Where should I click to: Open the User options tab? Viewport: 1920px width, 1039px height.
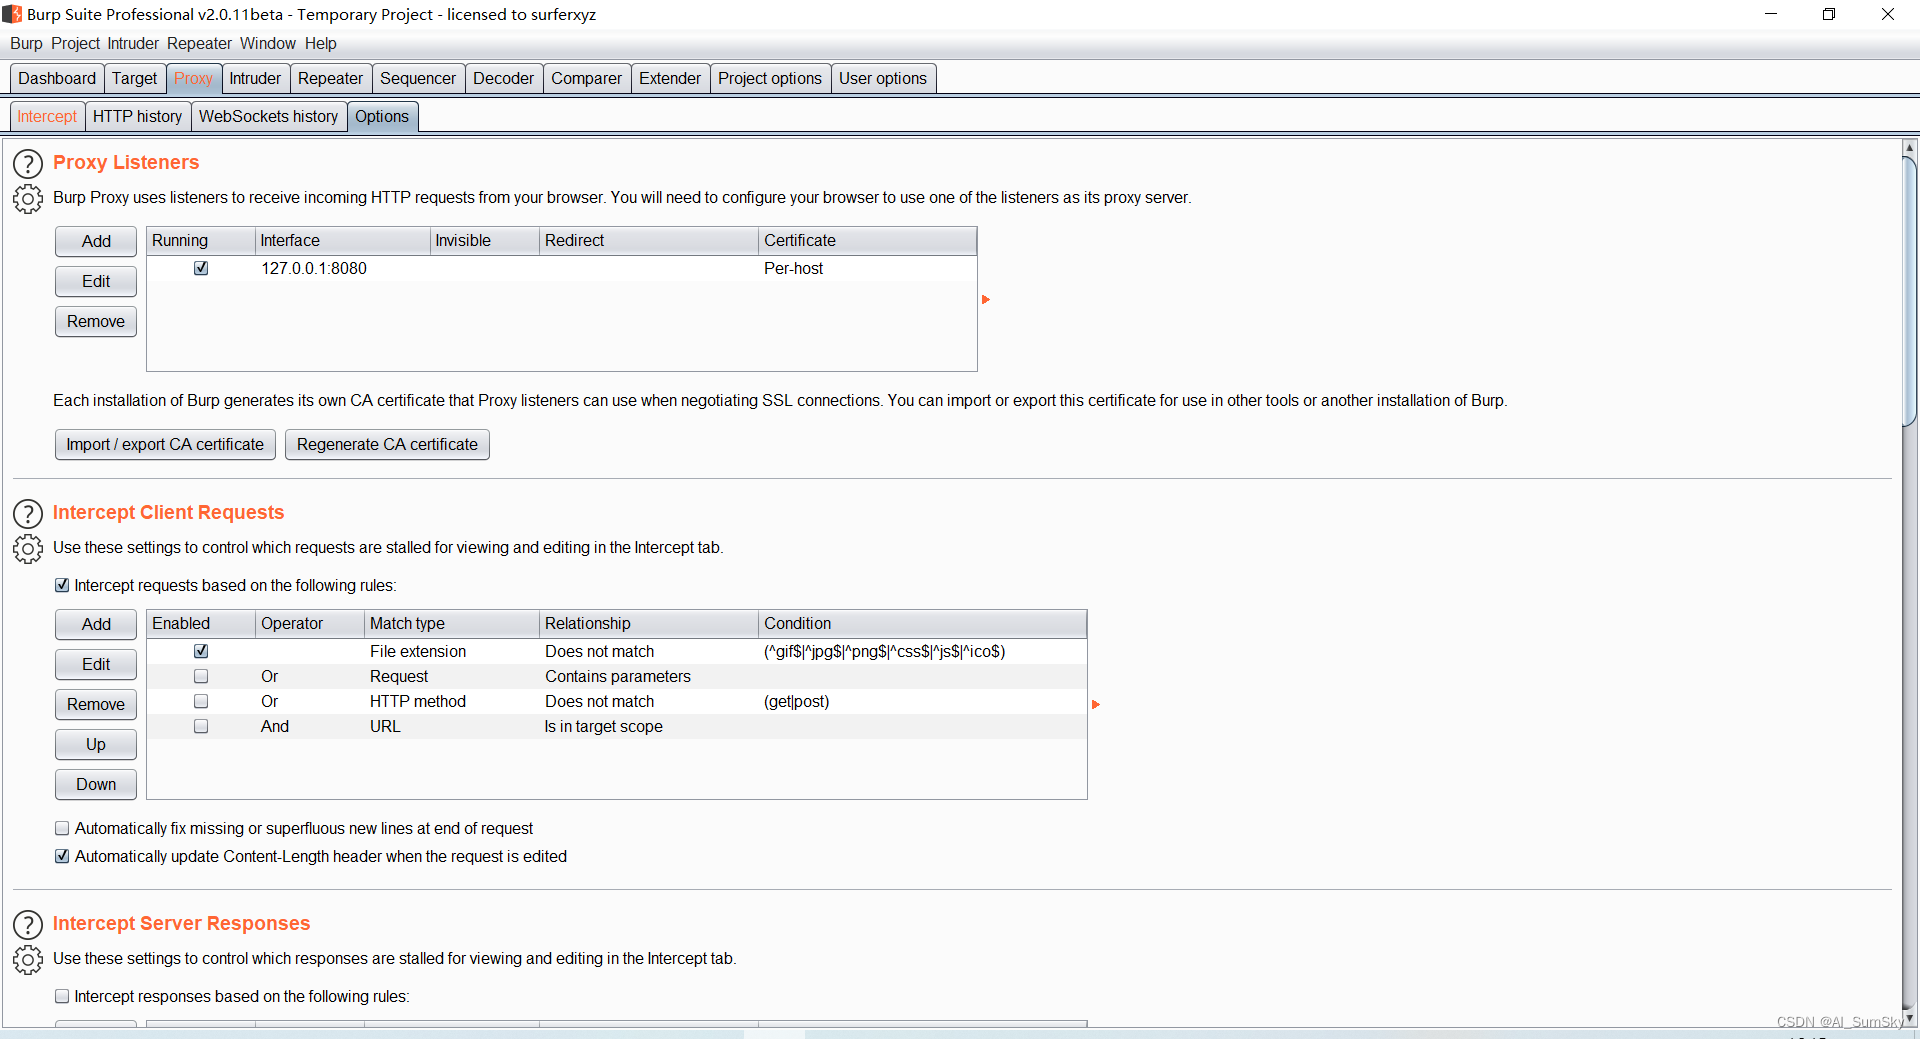(883, 78)
